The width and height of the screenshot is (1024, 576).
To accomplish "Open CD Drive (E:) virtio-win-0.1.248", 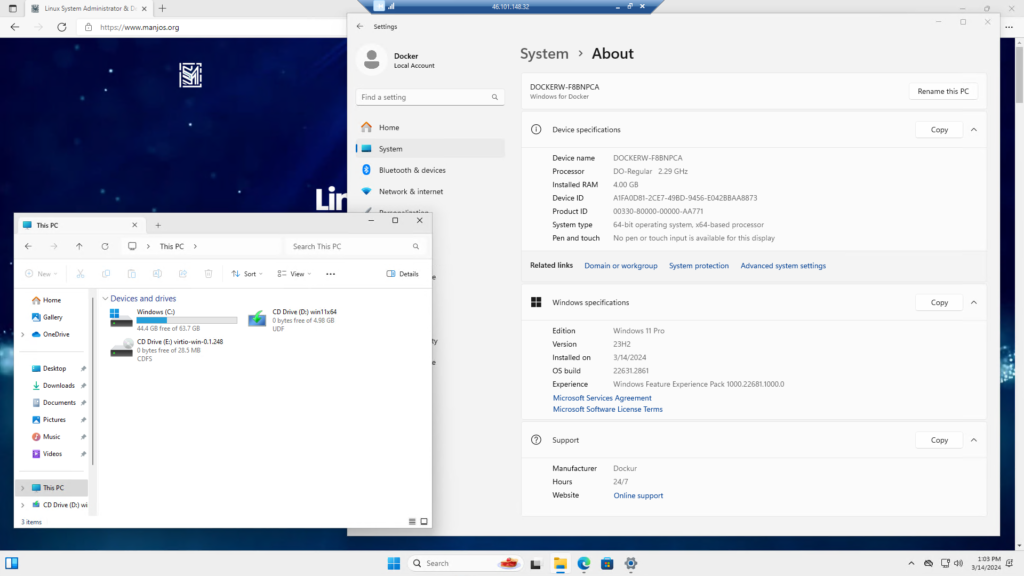I will click(x=167, y=349).
